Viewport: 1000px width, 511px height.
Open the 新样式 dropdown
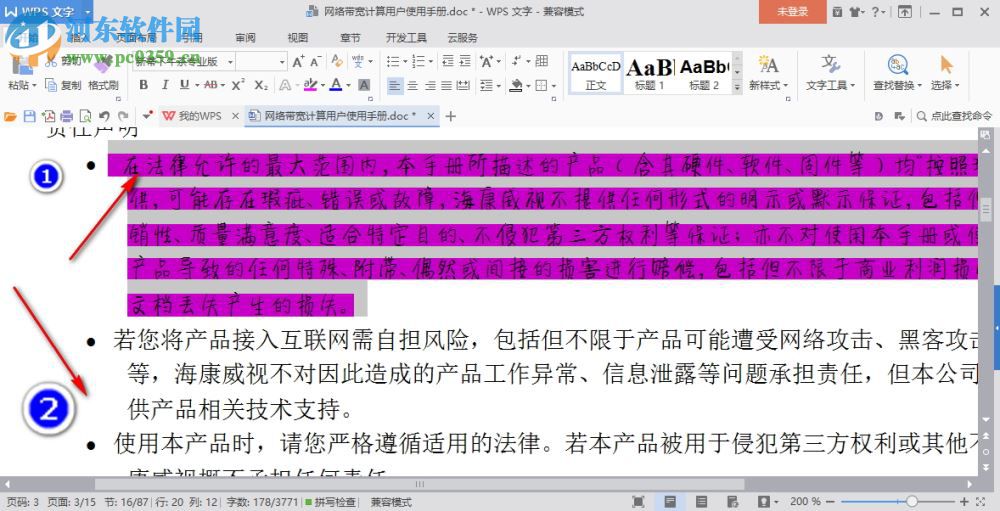tap(768, 85)
